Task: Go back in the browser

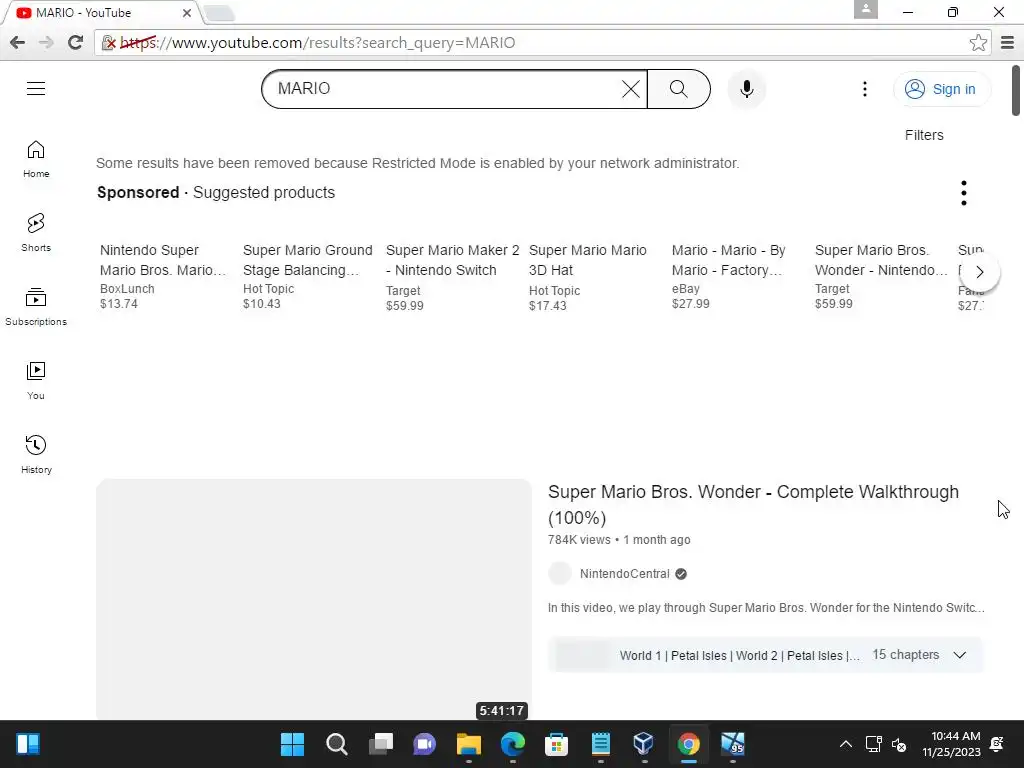Action: pyautogui.click(x=18, y=42)
